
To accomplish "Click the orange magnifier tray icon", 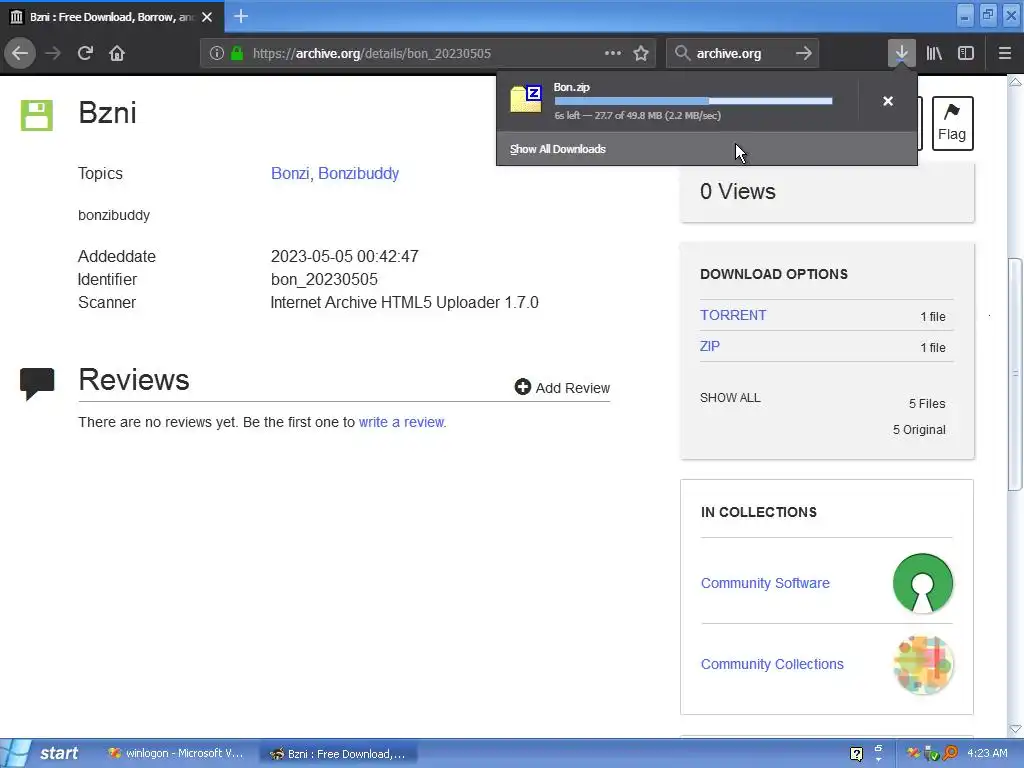I will 950,753.
